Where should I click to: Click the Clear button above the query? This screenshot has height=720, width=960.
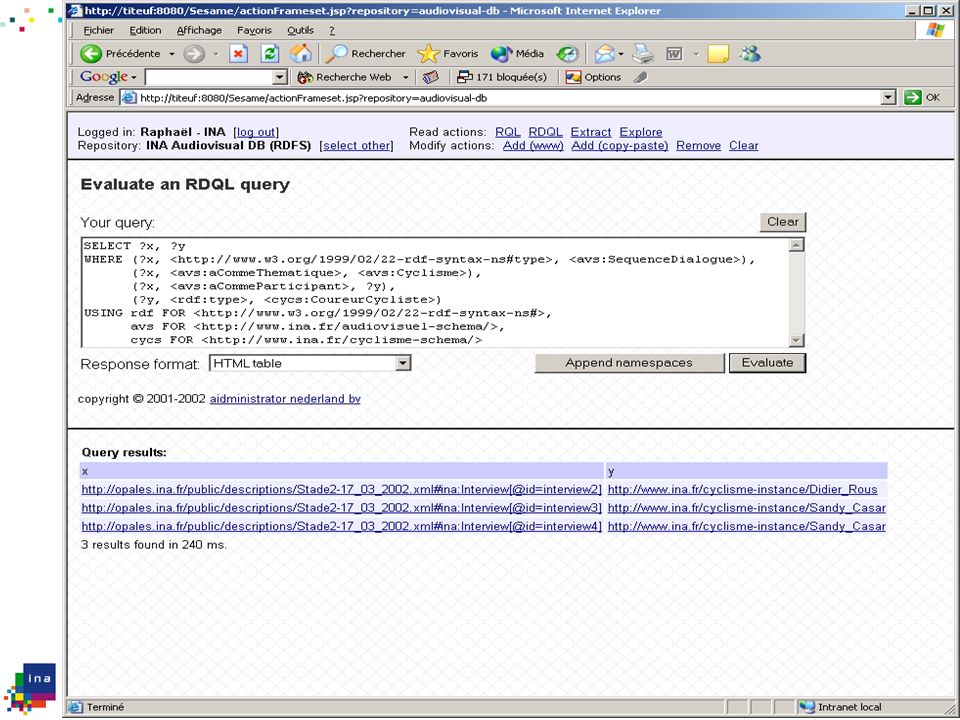782,222
